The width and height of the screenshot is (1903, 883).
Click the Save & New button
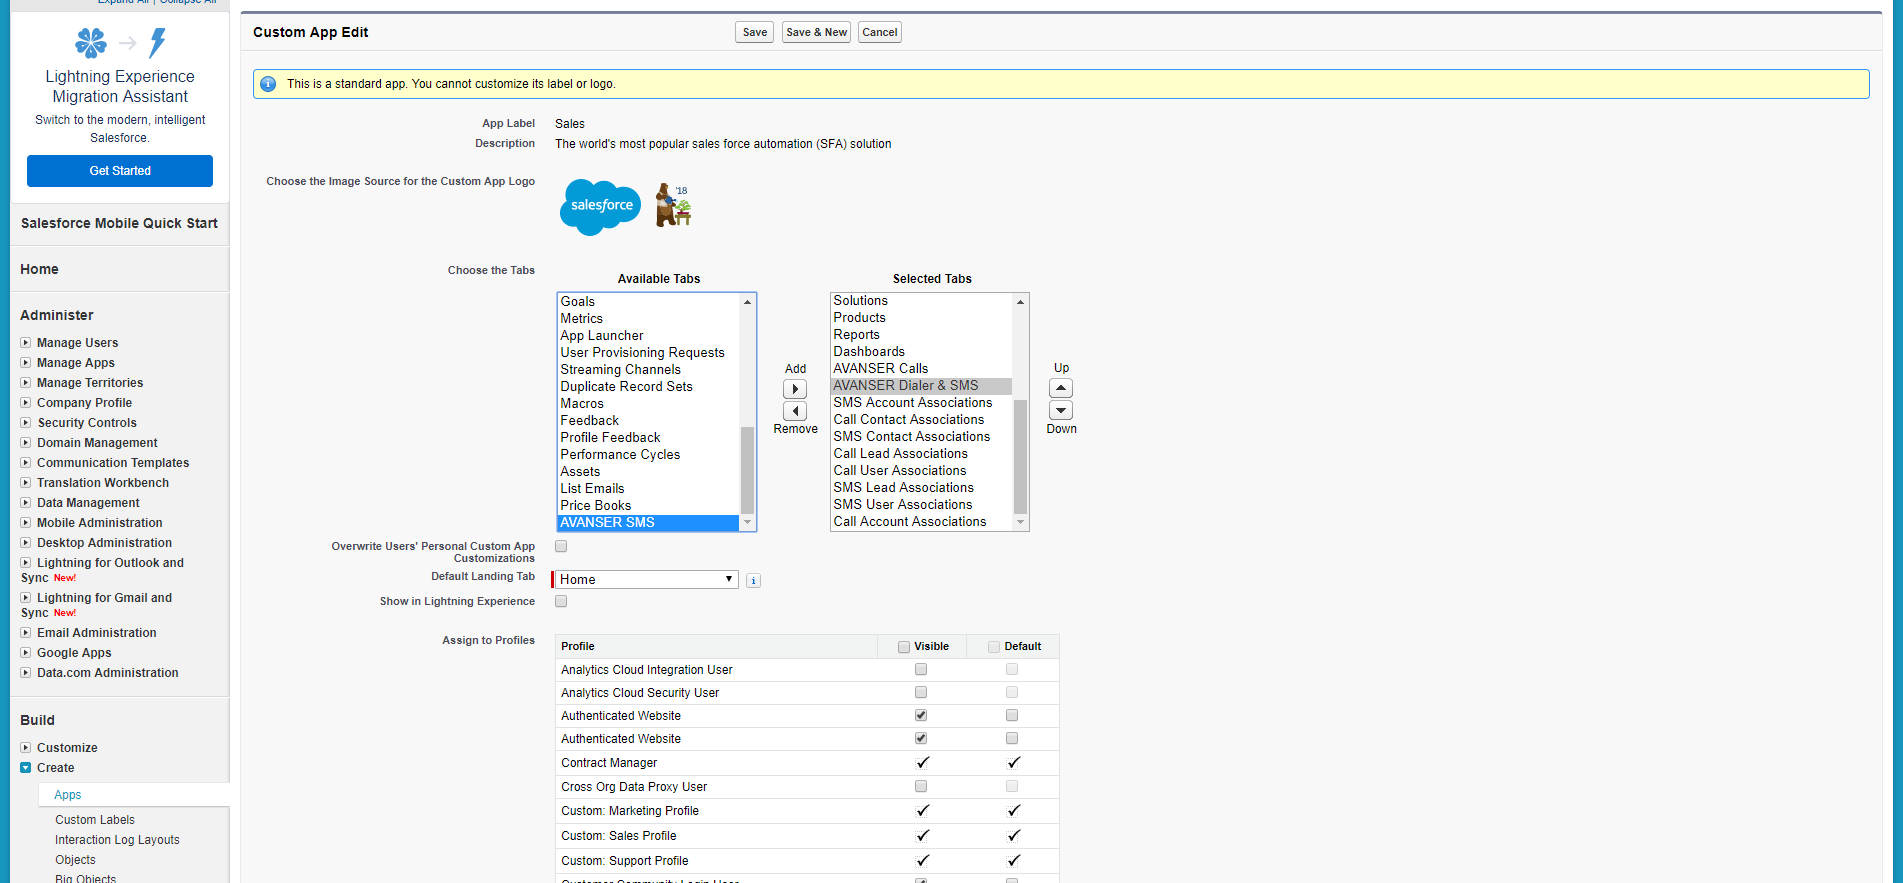816,32
